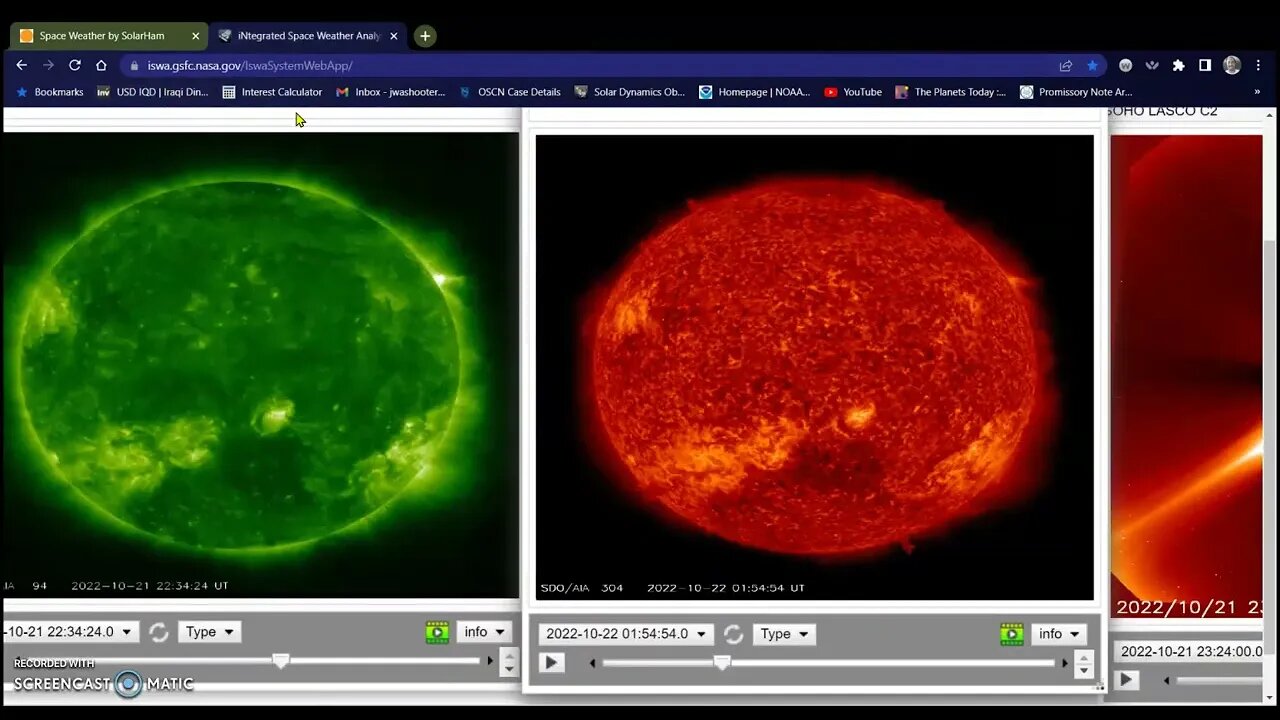Close the Space Weather by SolarHam tab

tap(195, 36)
